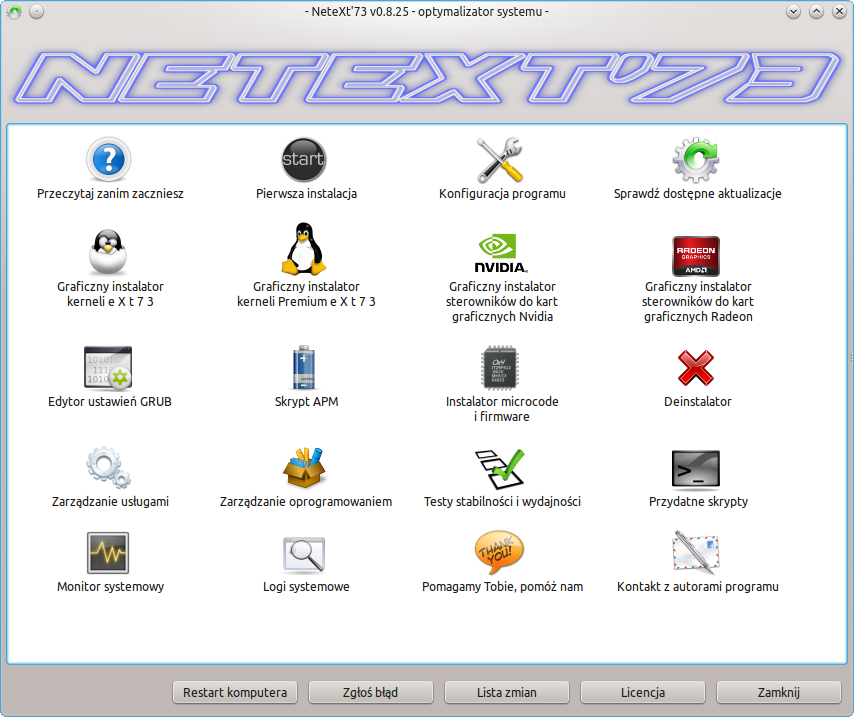Click the Zgłoś błąd button
The image size is (854, 717).
(370, 692)
